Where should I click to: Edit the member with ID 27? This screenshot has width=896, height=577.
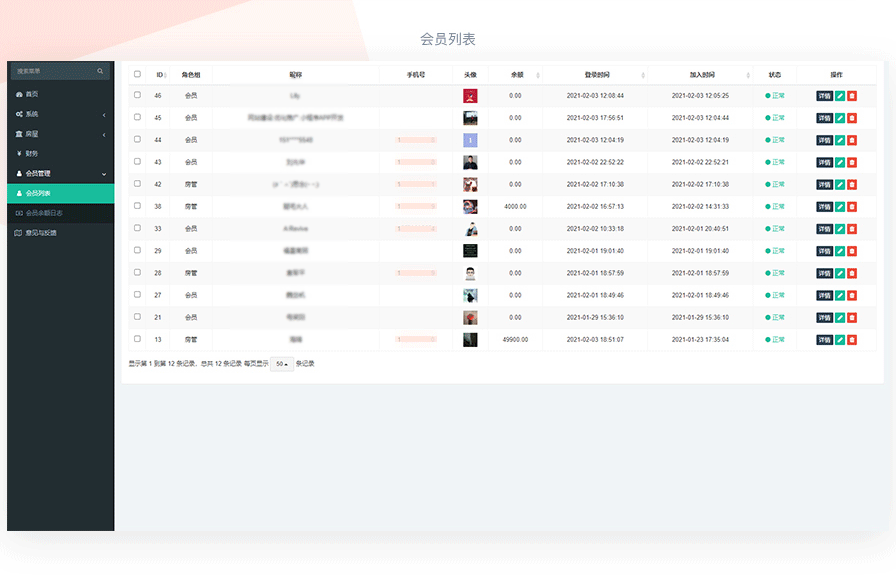(840, 296)
